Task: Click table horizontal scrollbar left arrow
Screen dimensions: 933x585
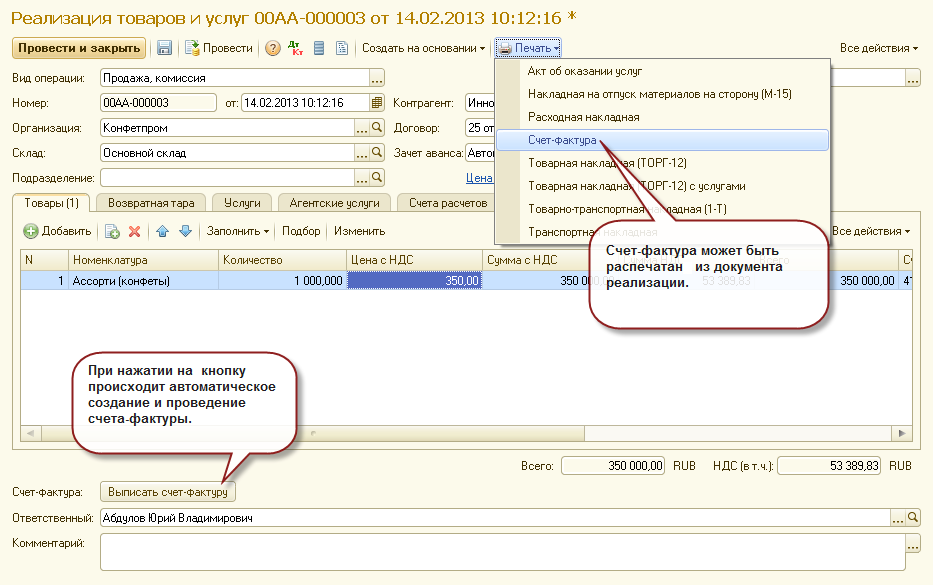Action: 30,433
